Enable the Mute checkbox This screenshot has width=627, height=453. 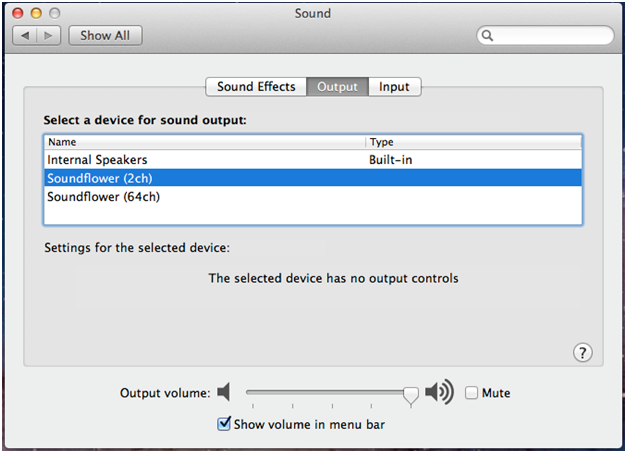471,393
